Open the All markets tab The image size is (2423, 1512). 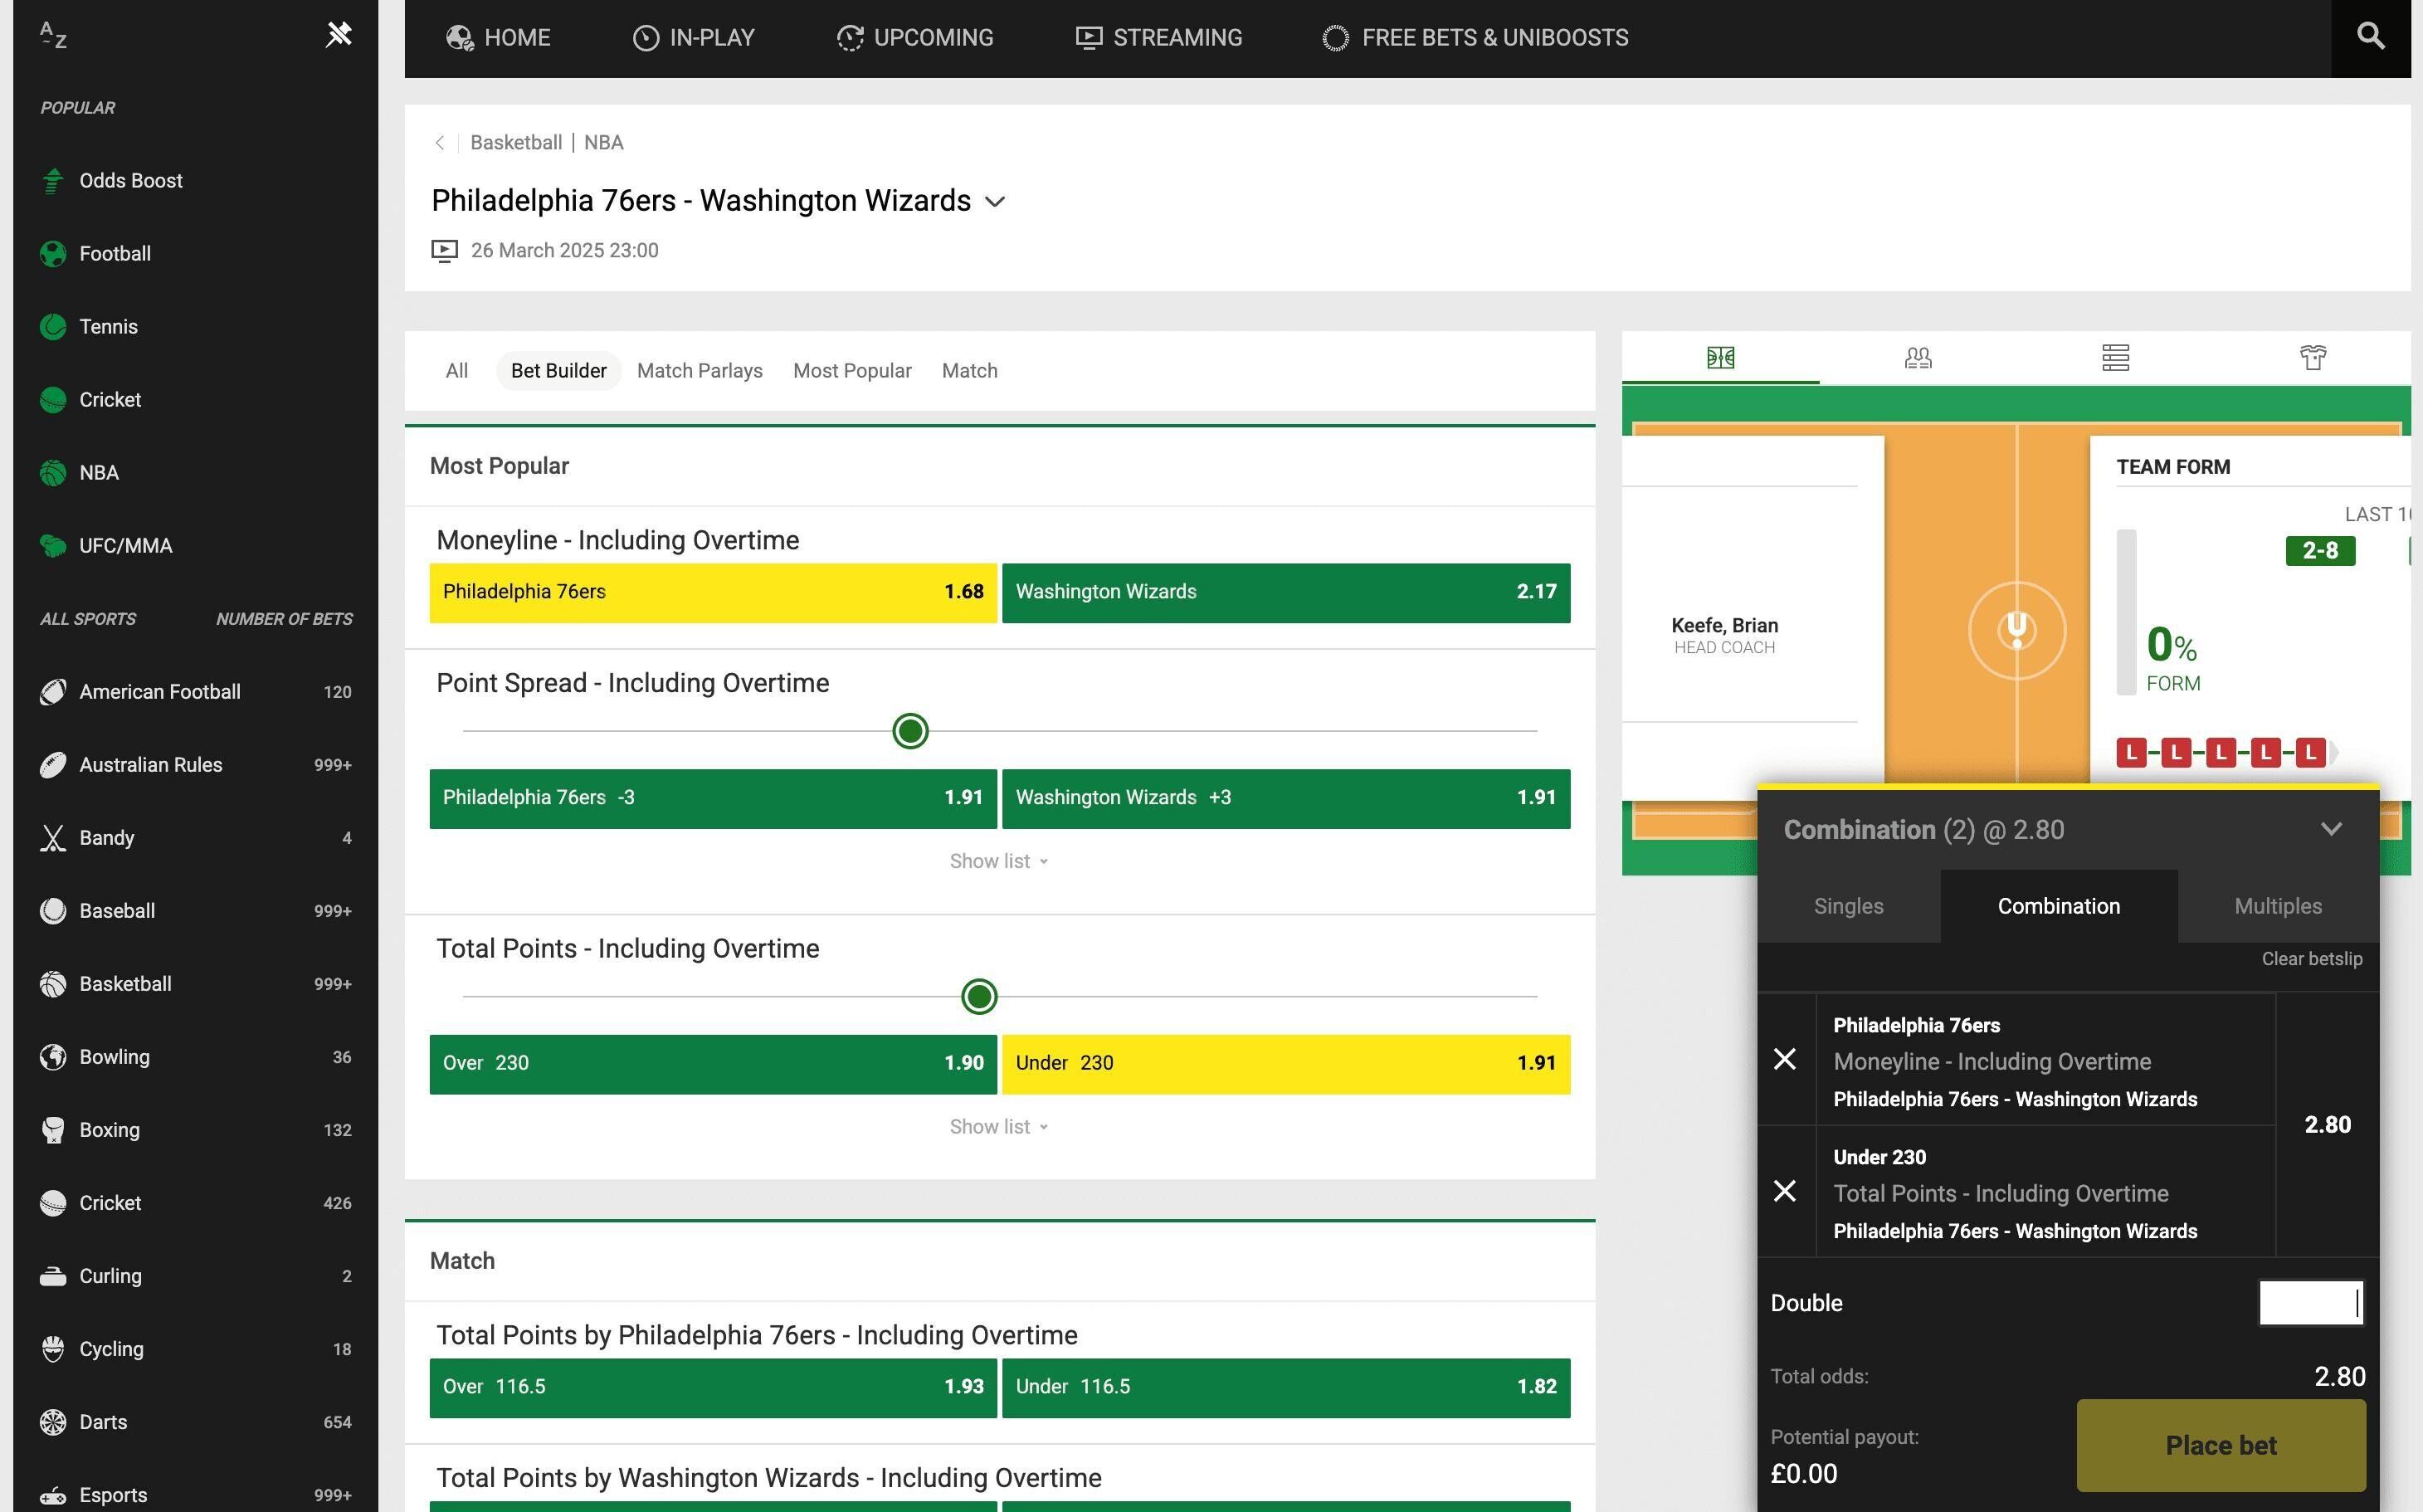[x=456, y=371]
